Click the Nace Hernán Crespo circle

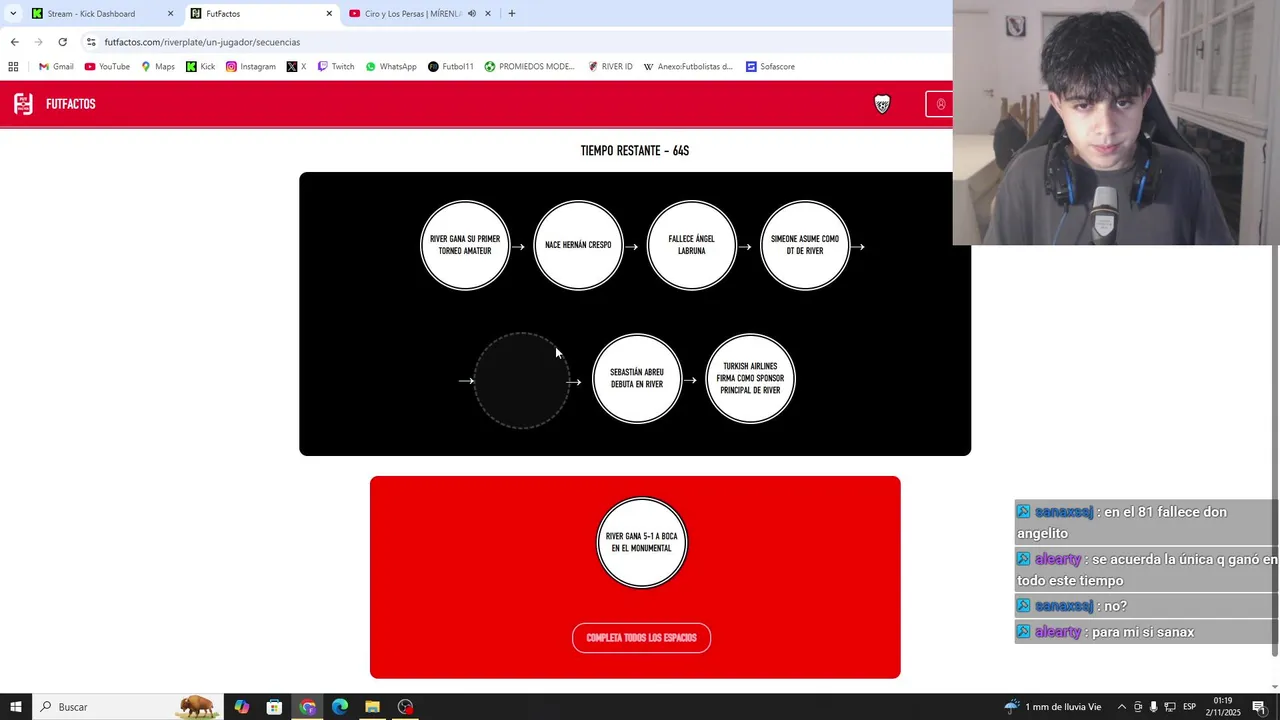coord(578,246)
